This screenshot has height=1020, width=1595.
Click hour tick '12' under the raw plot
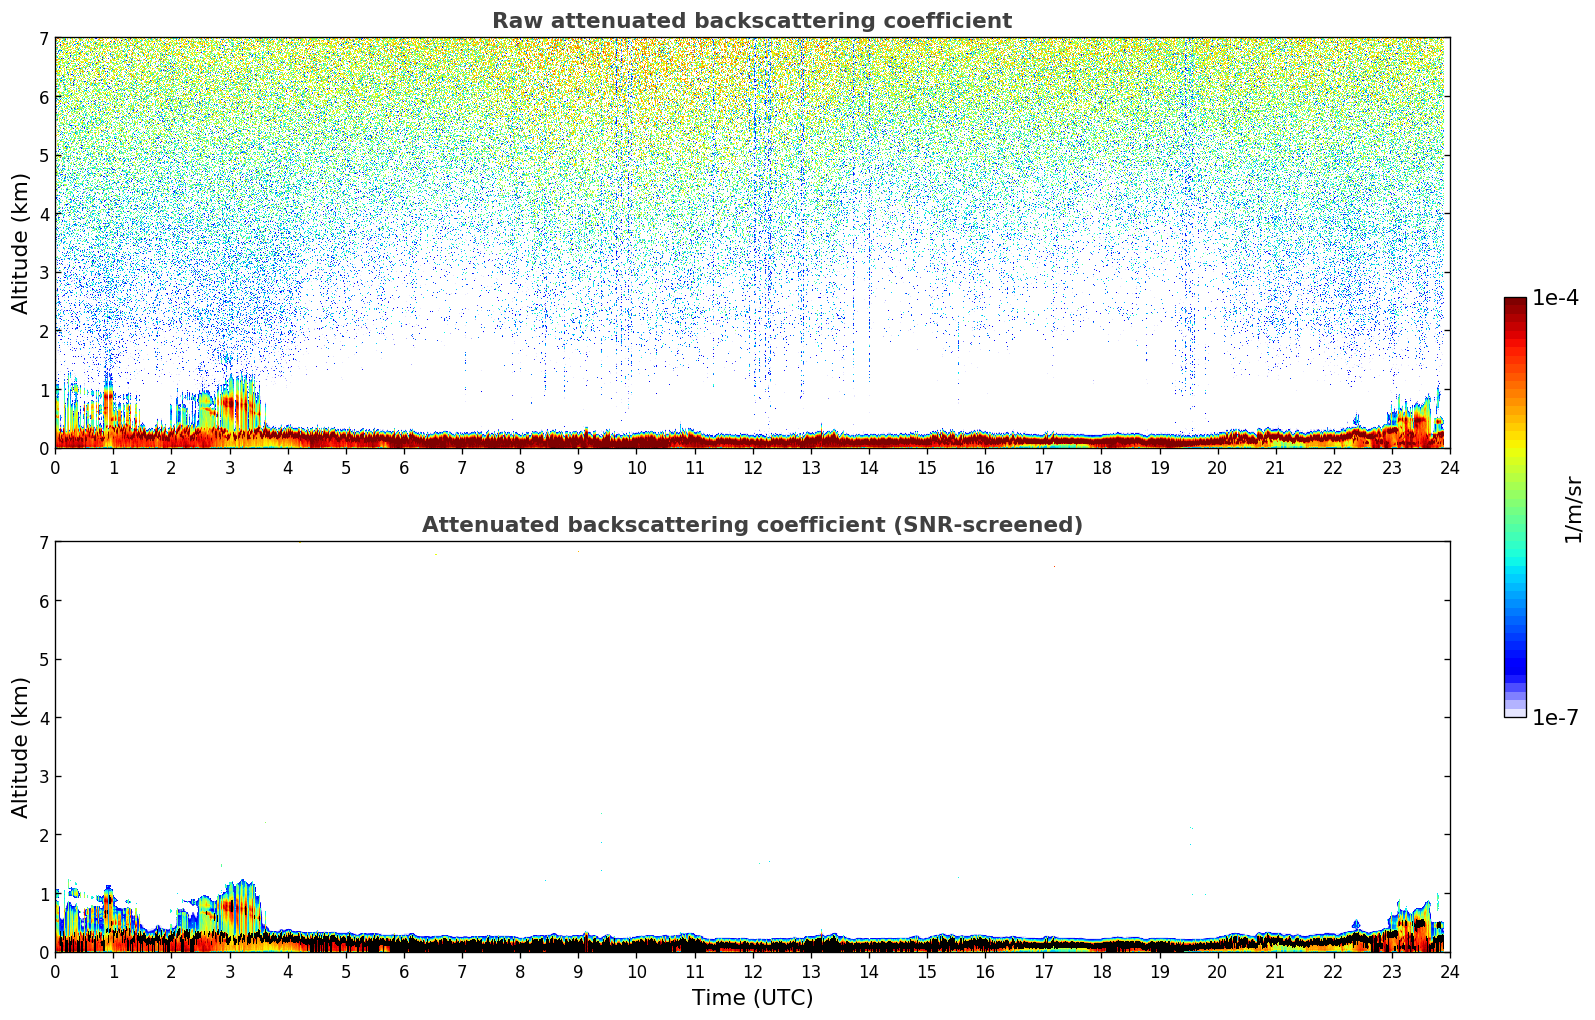[752, 468]
